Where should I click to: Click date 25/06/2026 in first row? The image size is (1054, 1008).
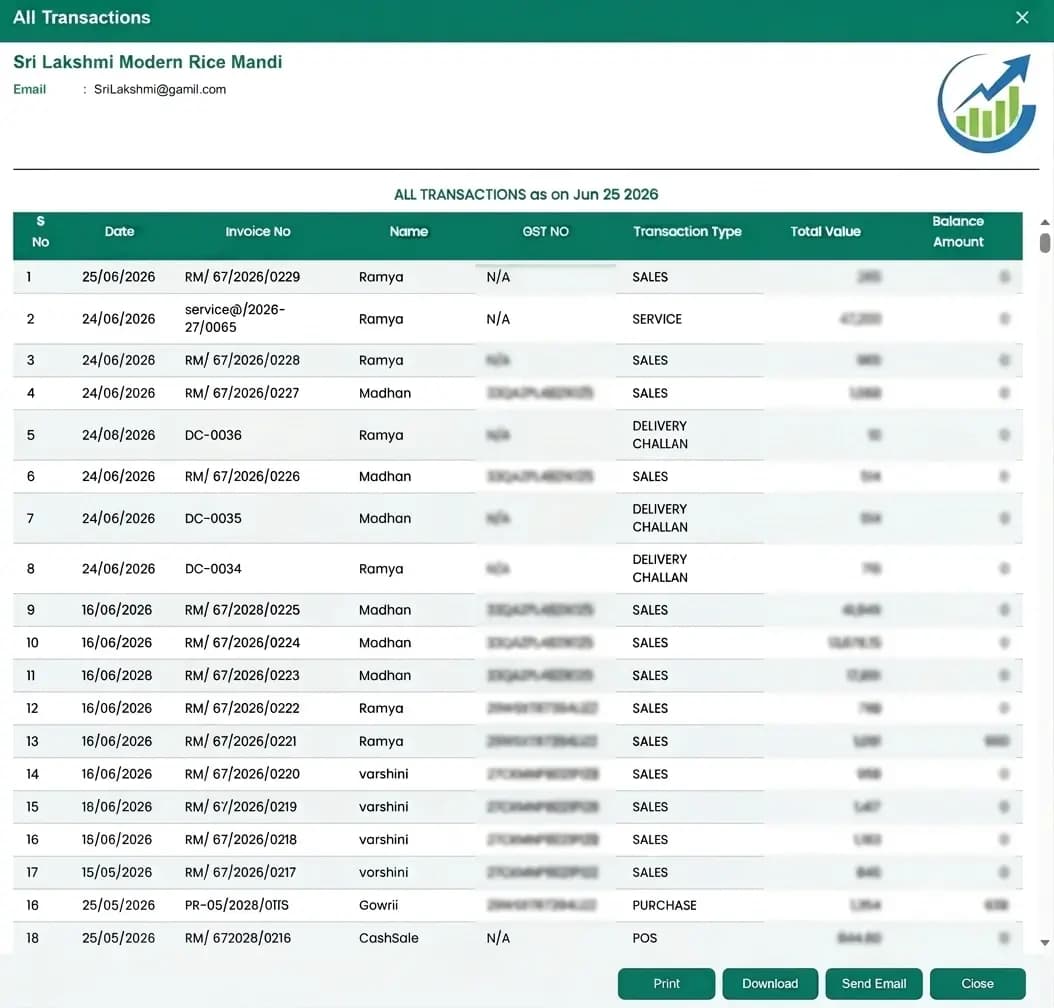tap(118, 277)
